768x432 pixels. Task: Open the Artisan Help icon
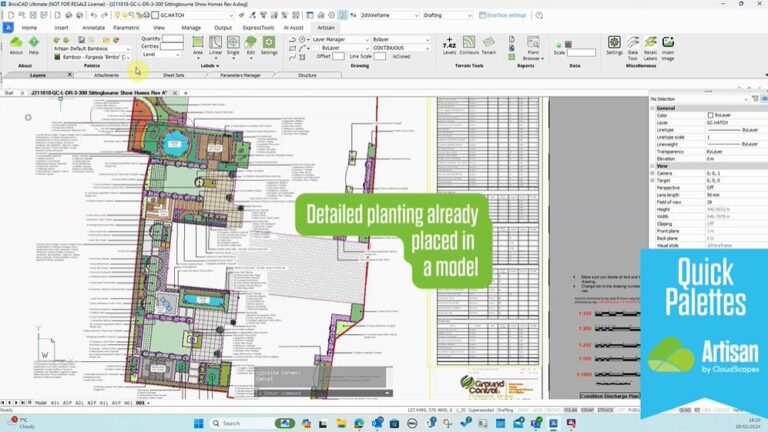tap(34, 46)
